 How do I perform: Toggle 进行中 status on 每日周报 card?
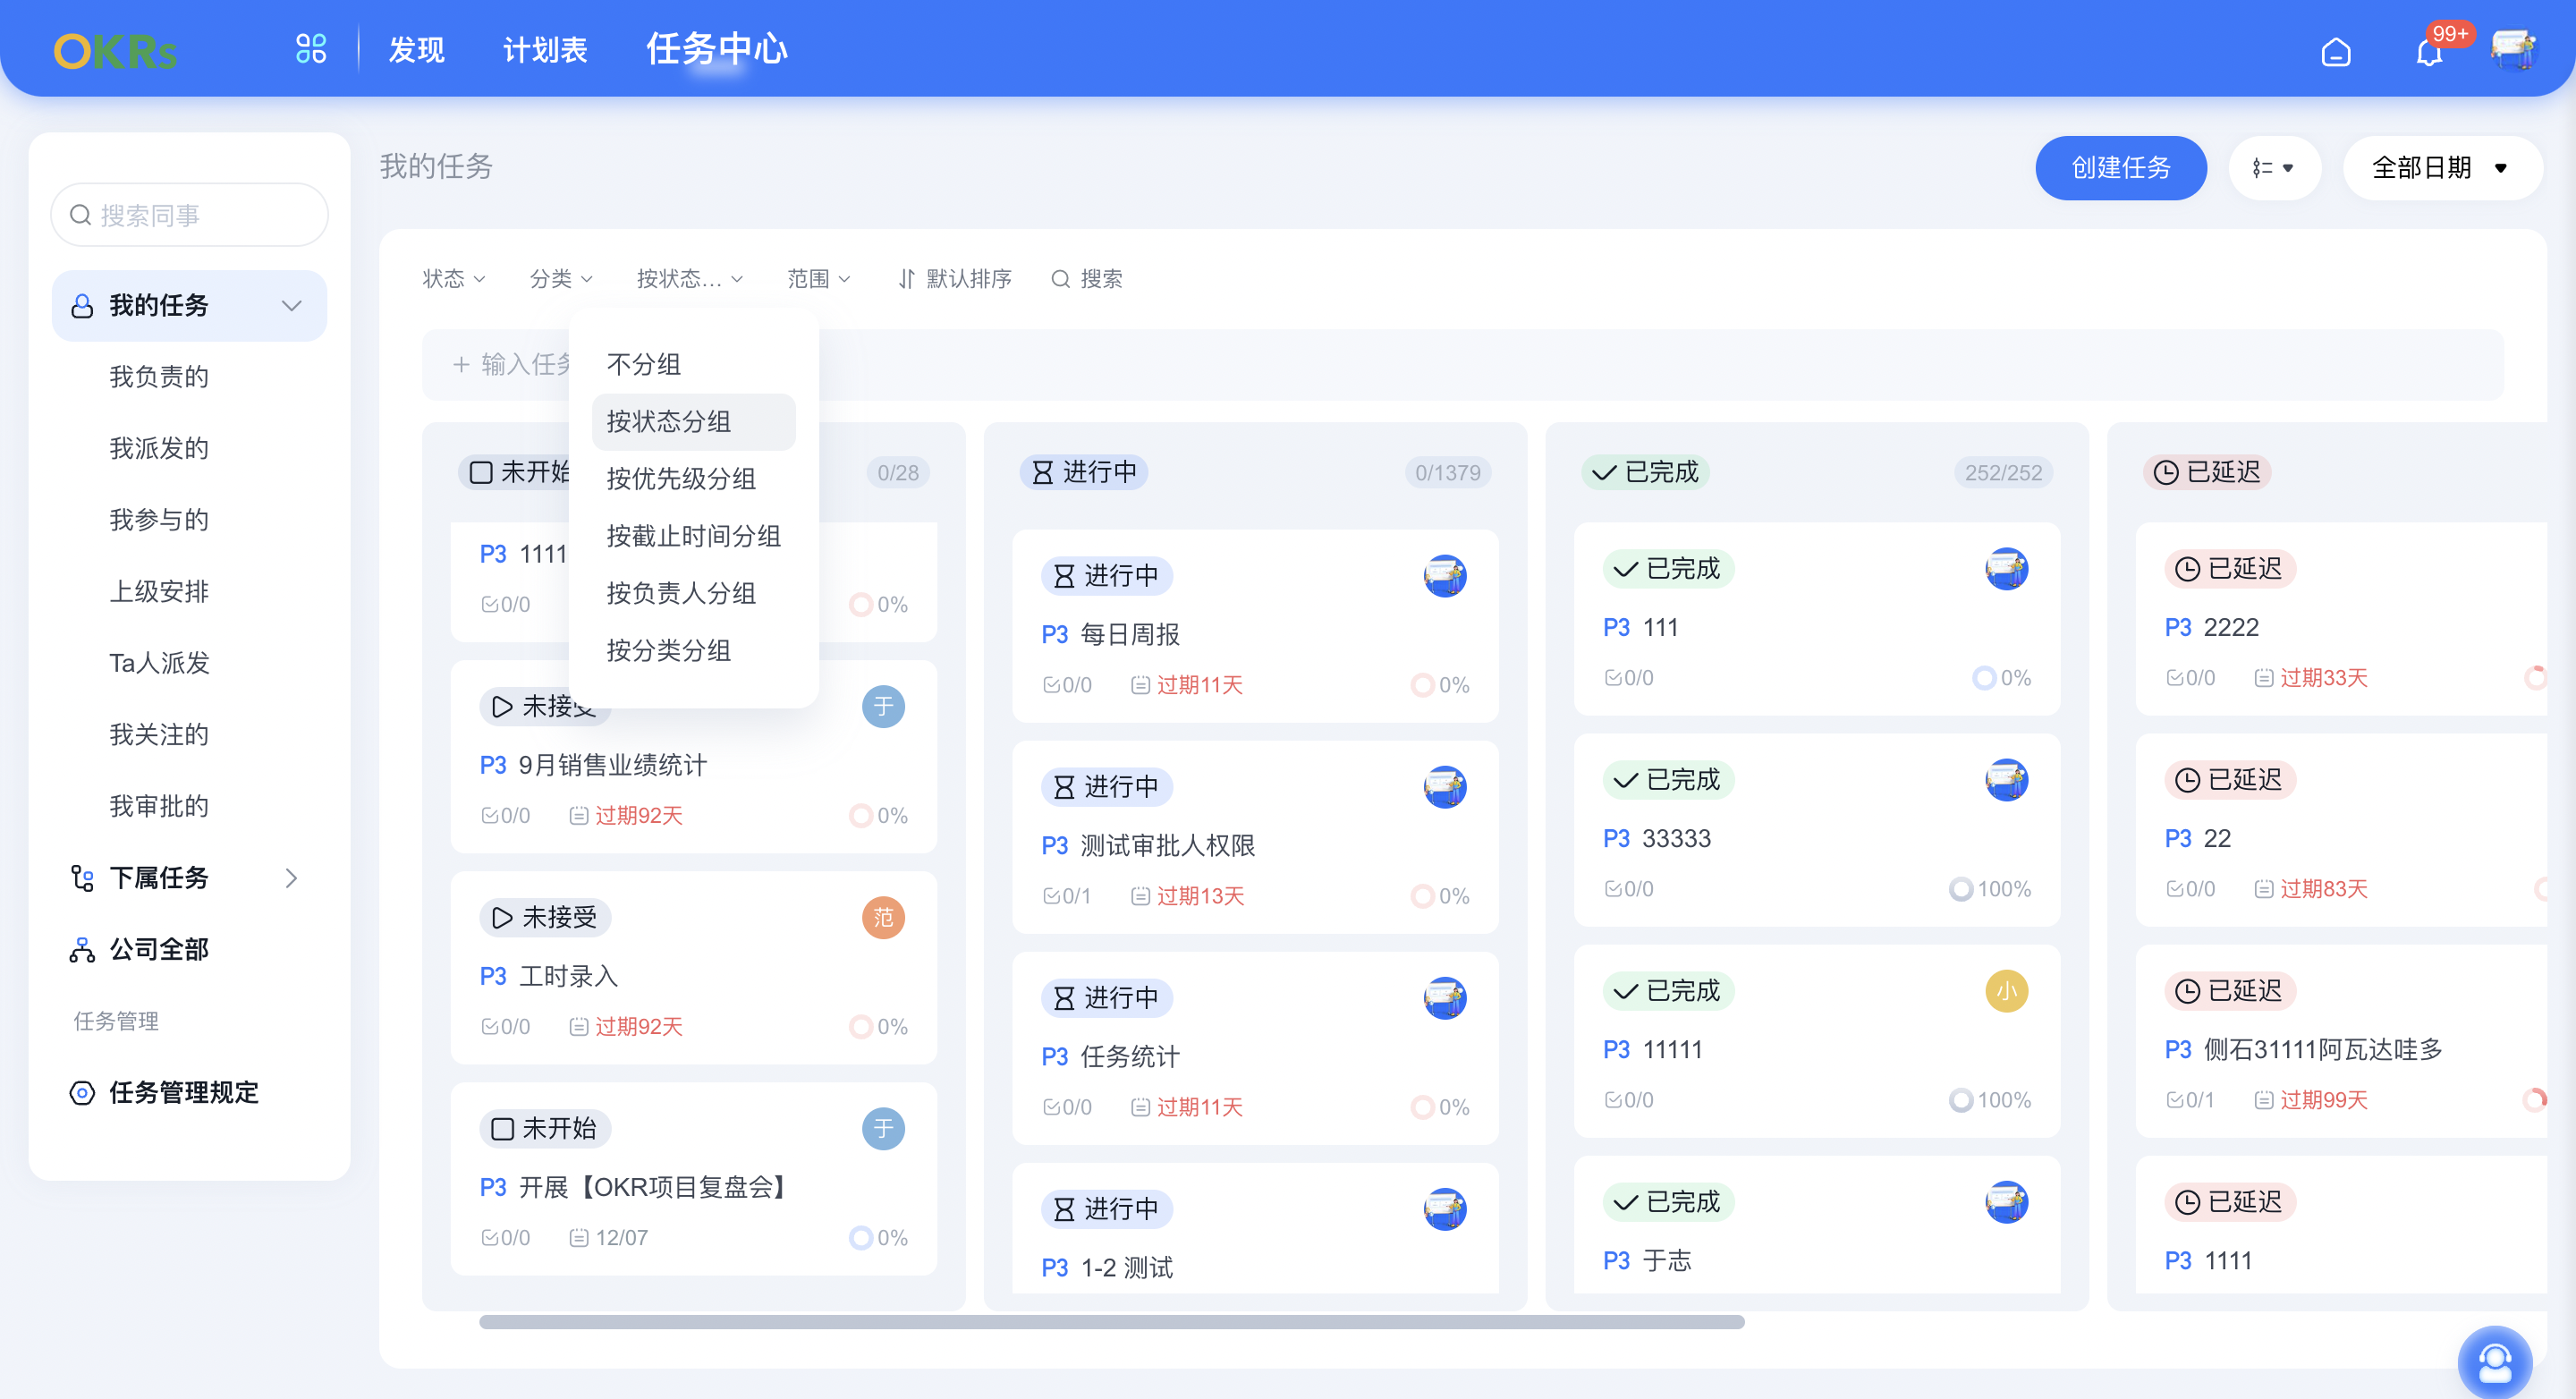tap(1107, 576)
